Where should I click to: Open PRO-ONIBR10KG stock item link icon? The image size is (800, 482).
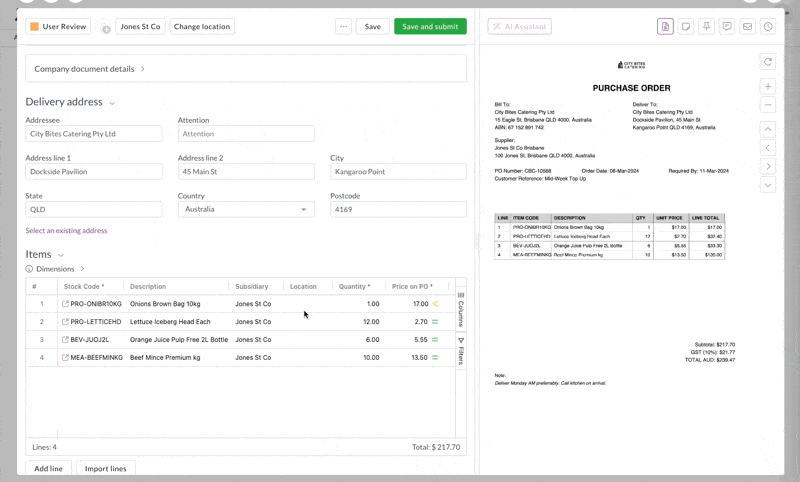[65, 304]
